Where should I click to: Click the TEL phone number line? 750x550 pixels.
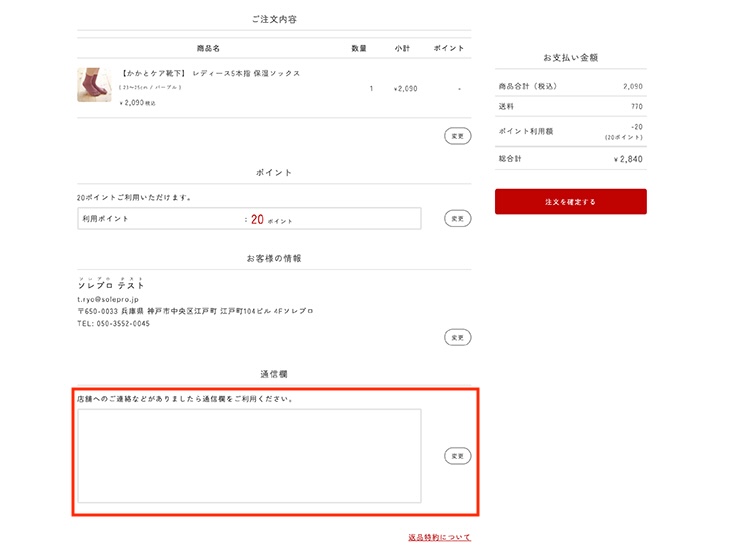coord(113,323)
